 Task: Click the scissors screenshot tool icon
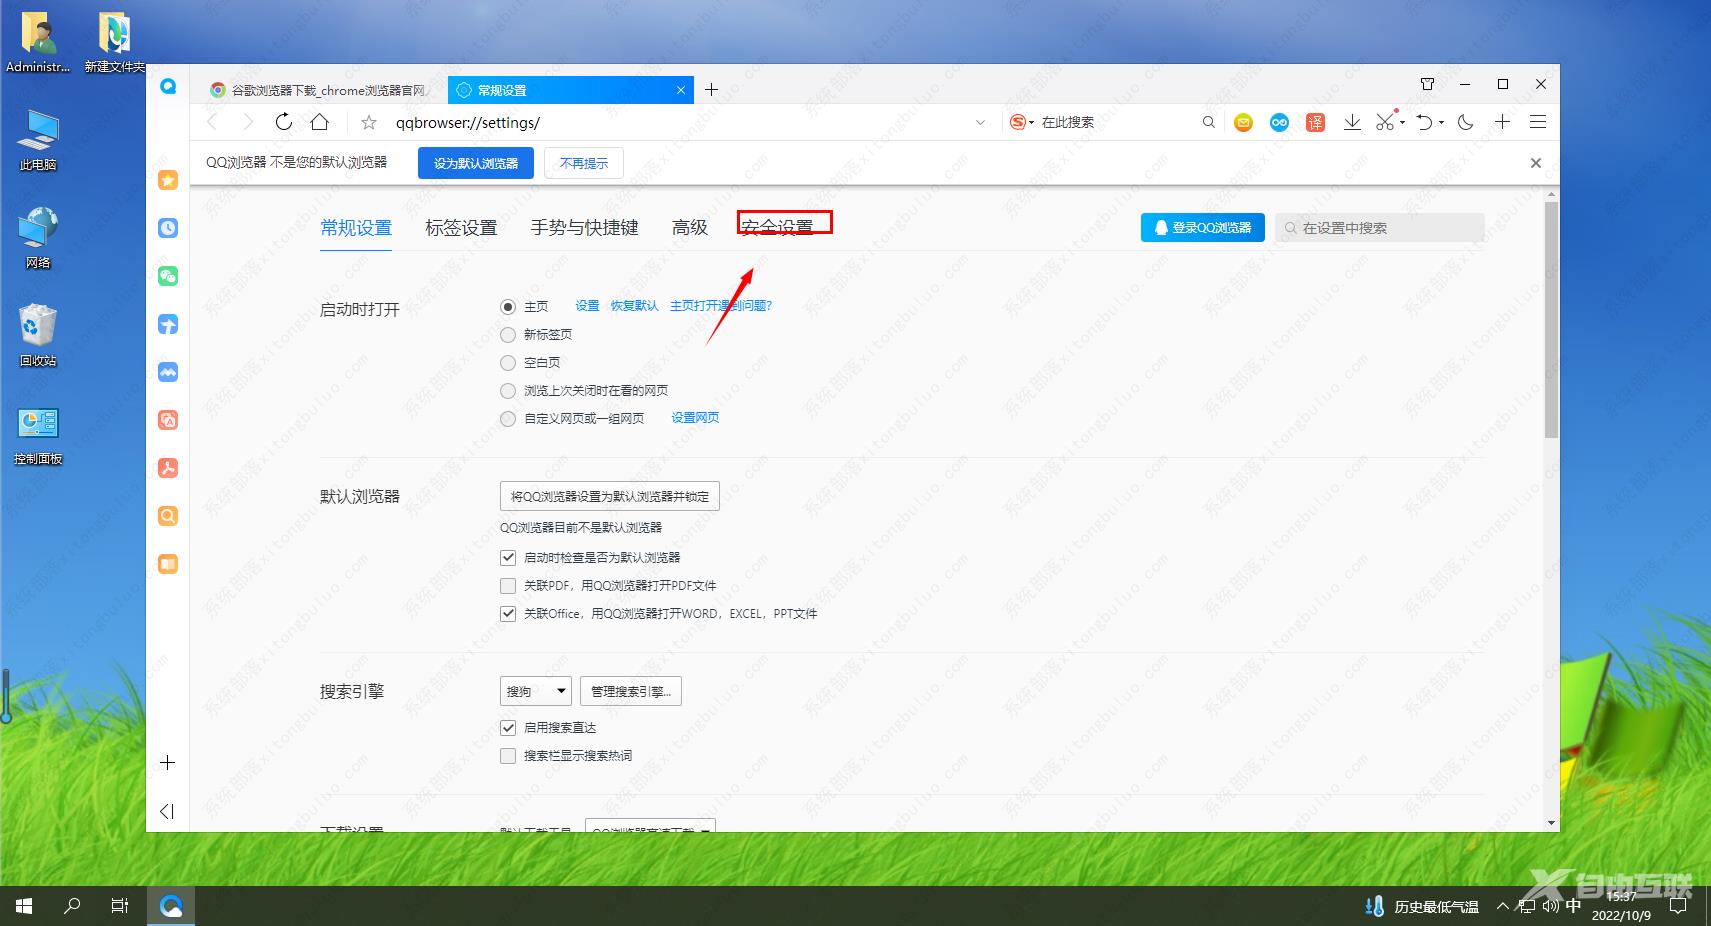pos(1385,121)
